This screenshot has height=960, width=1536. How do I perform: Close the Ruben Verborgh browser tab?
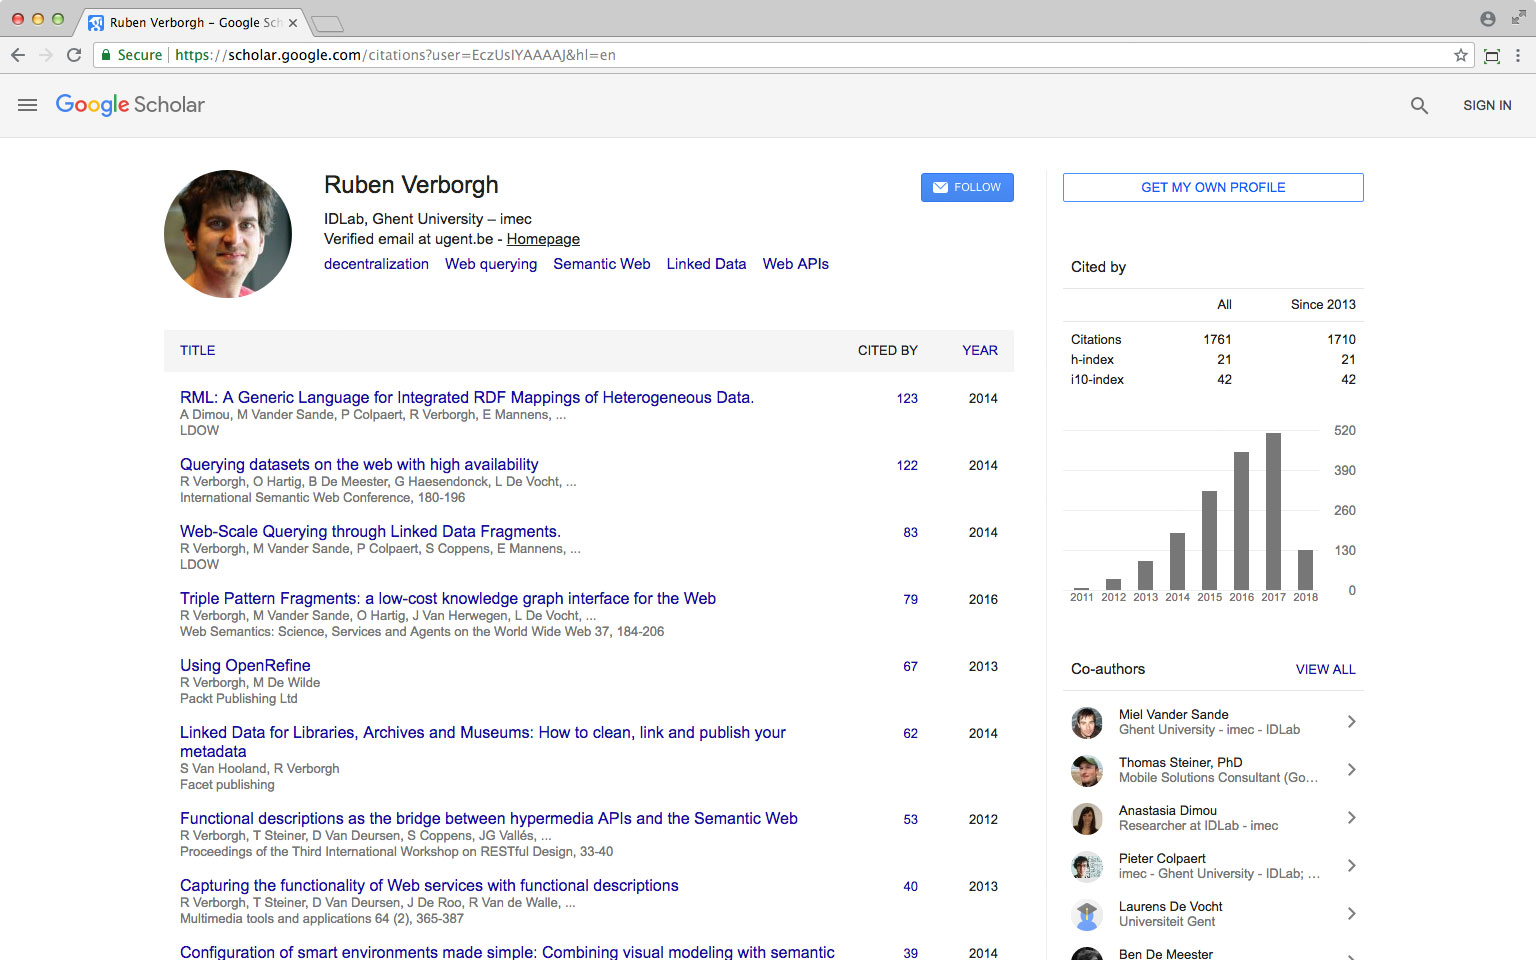[293, 22]
